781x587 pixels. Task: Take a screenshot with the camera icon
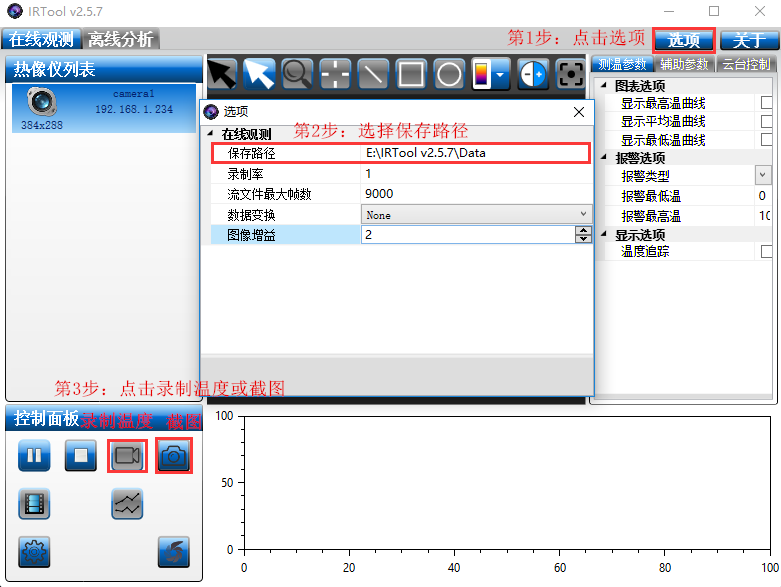[174, 456]
